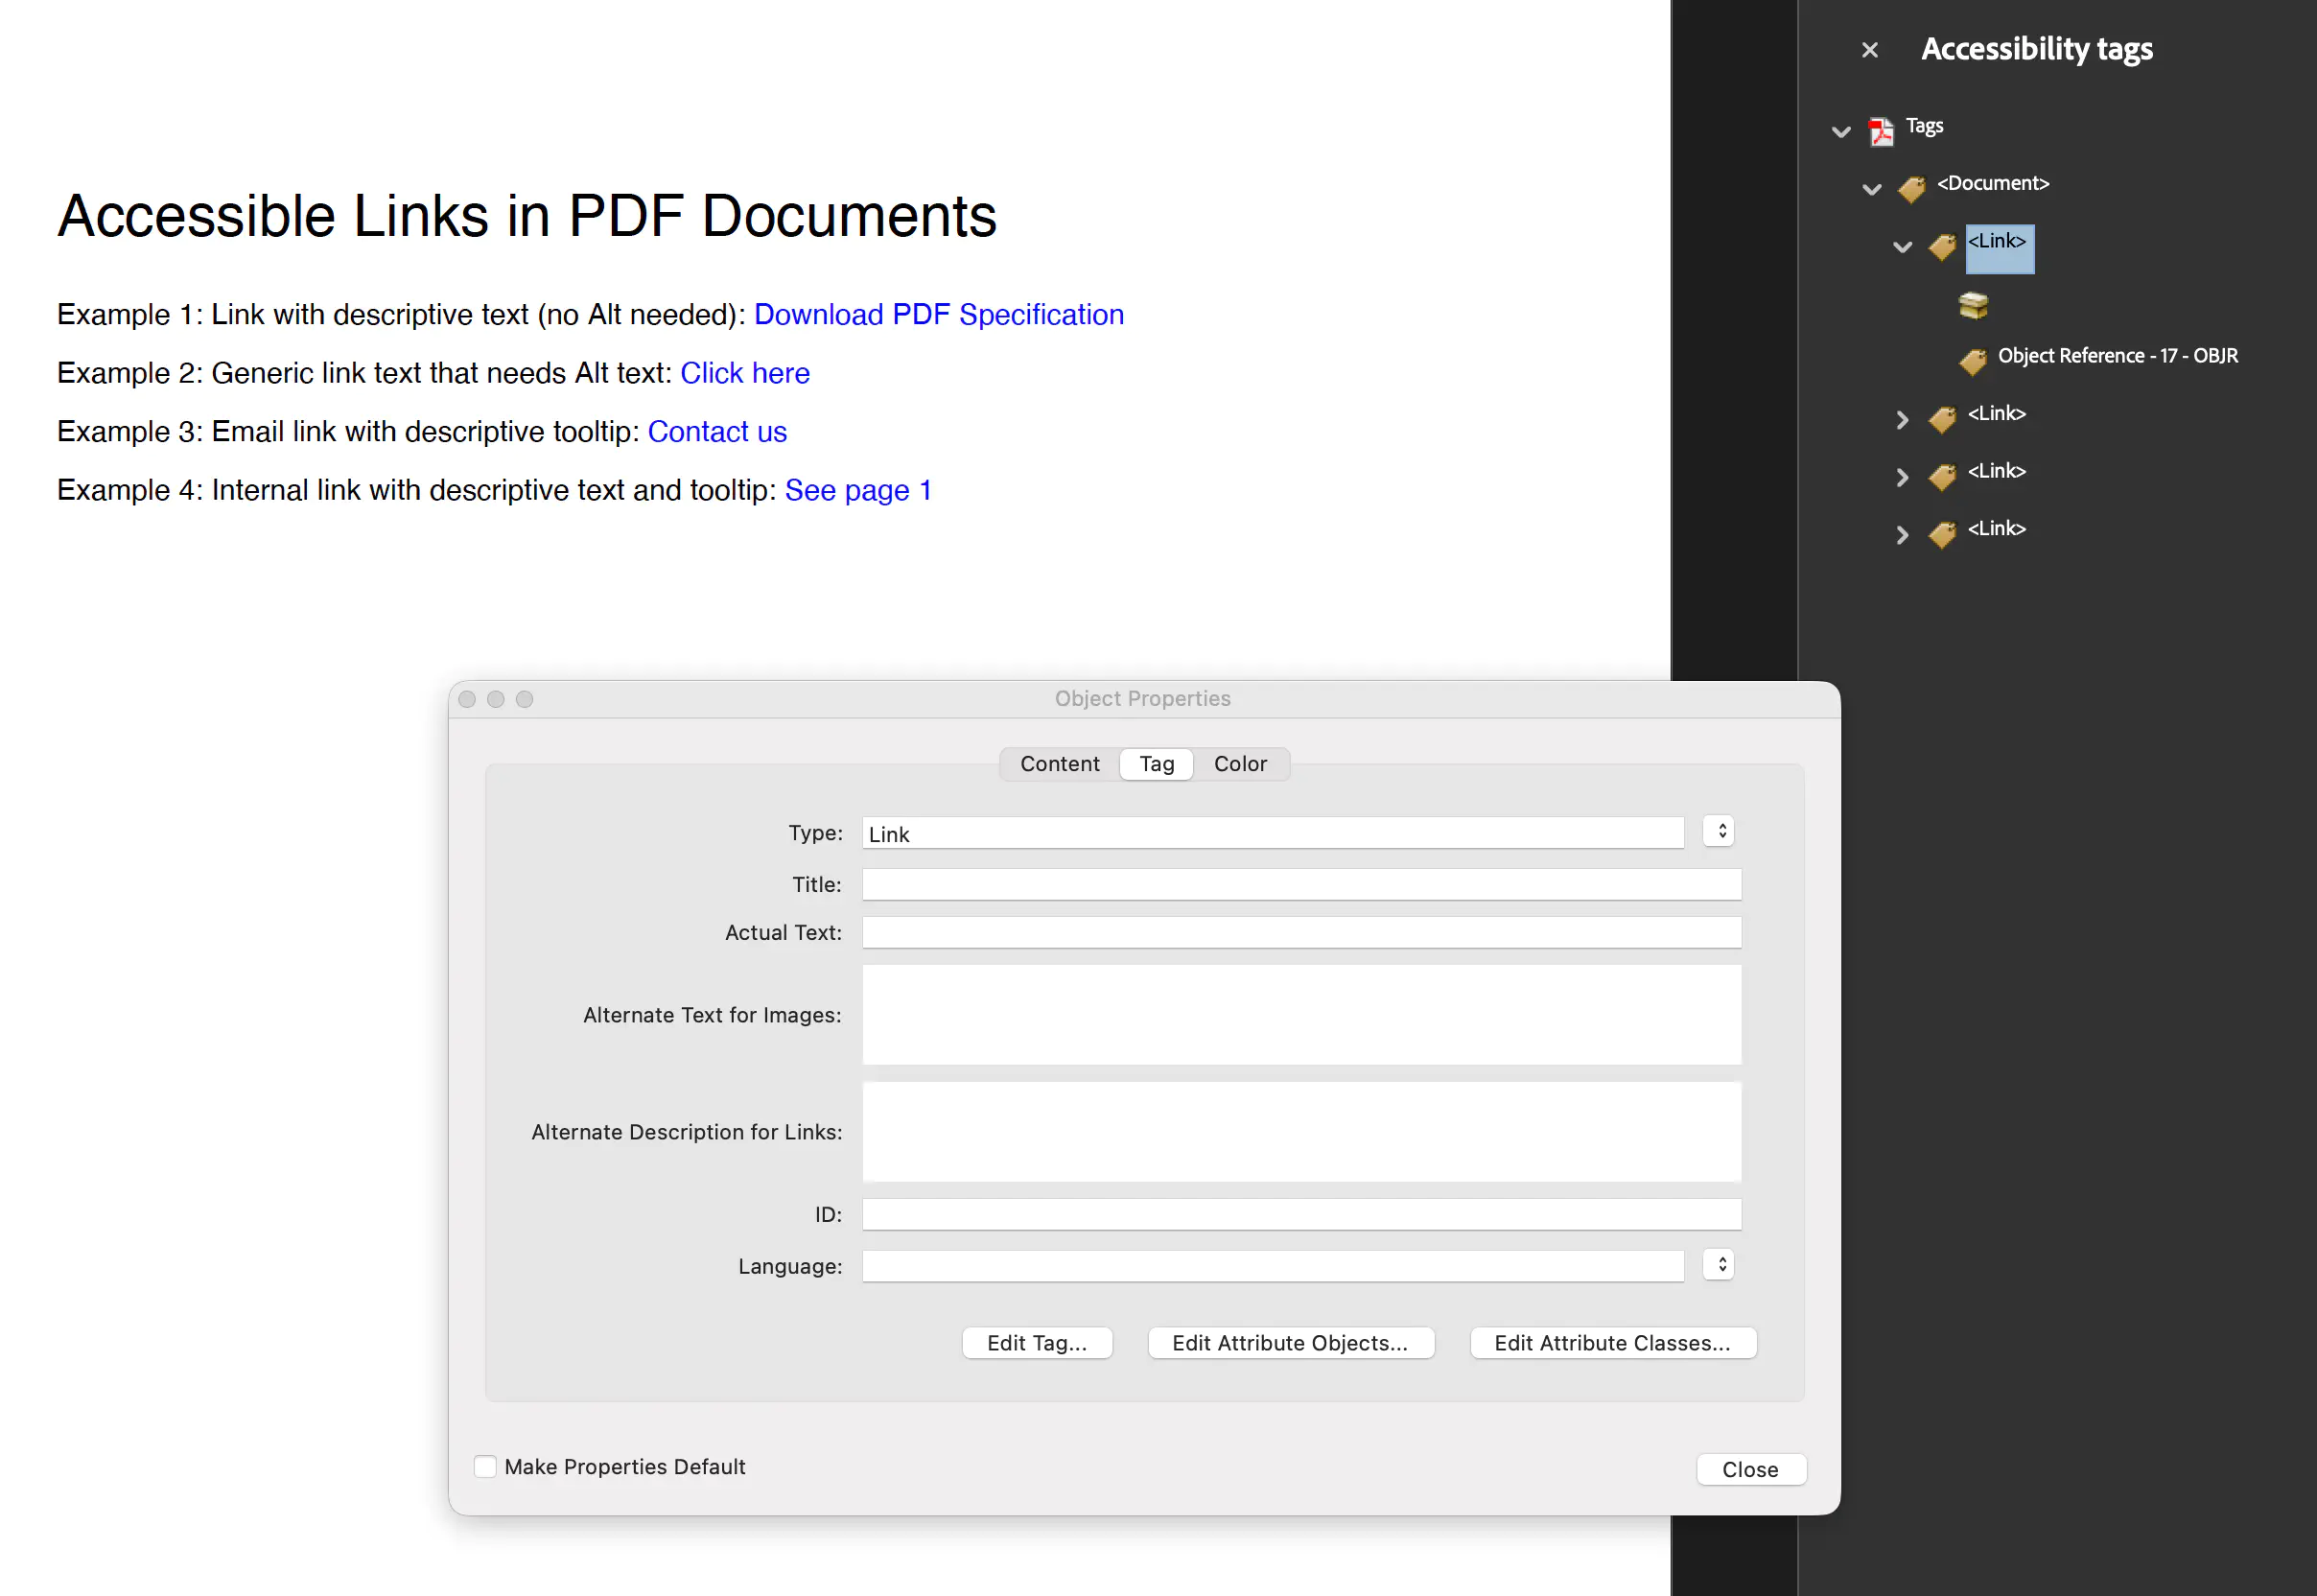This screenshot has width=2317, height=1596.
Task: Collapse the Tags root node
Action: click(x=1840, y=131)
